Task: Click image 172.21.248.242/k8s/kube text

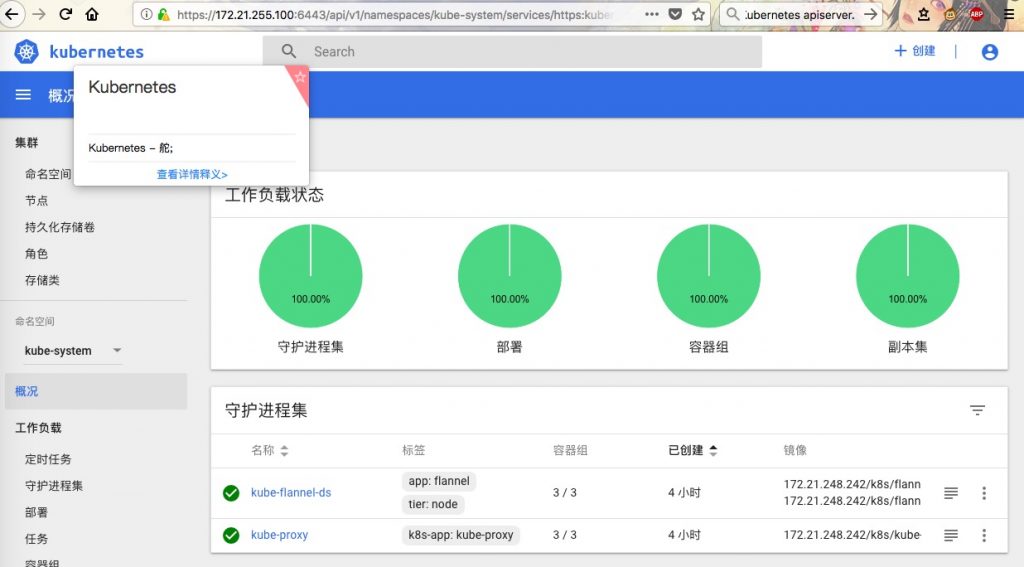Action: pyautogui.click(x=852, y=535)
